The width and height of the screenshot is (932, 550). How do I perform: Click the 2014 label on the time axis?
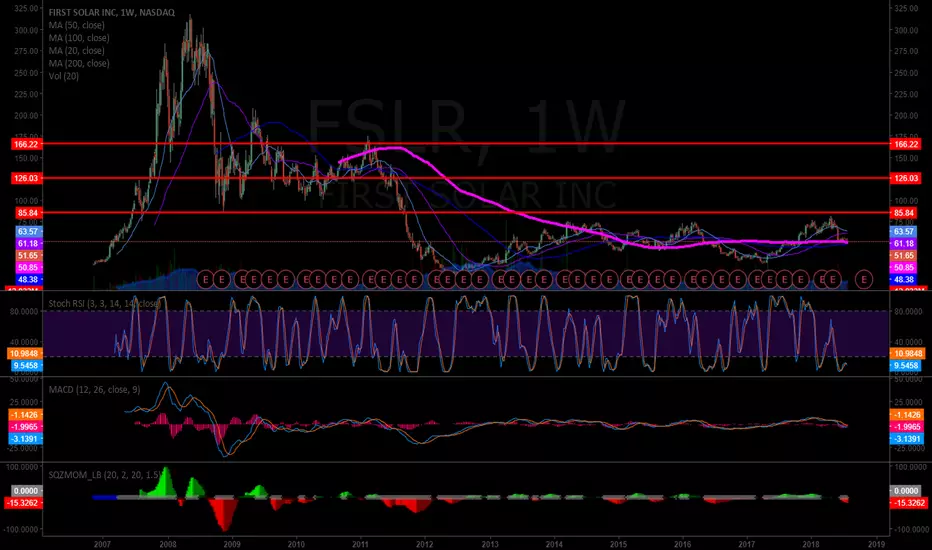(554, 543)
